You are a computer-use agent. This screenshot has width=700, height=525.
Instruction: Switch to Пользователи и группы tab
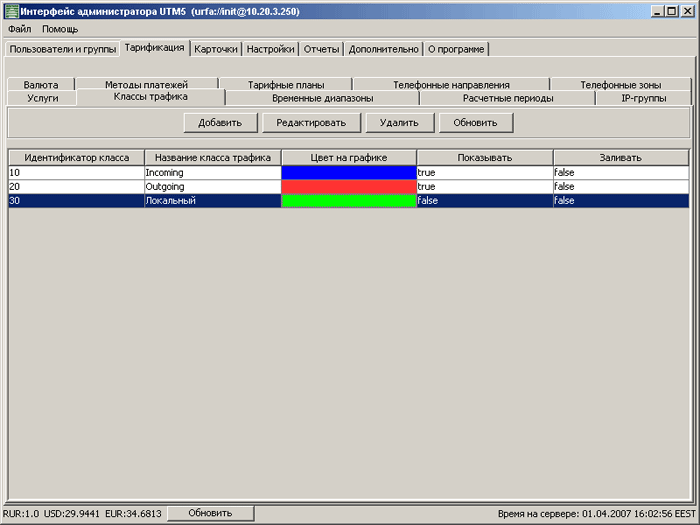pyautogui.click(x=62, y=49)
